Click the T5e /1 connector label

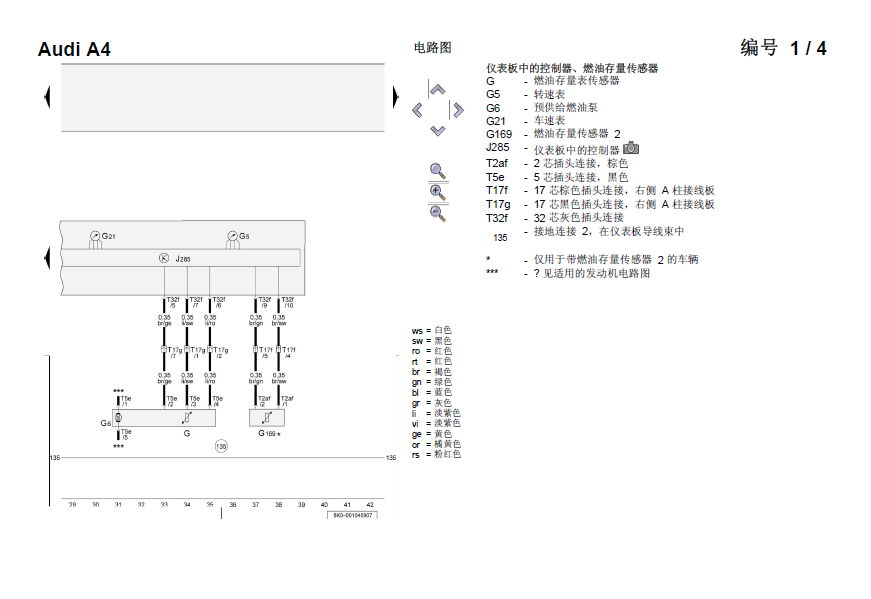tap(126, 401)
